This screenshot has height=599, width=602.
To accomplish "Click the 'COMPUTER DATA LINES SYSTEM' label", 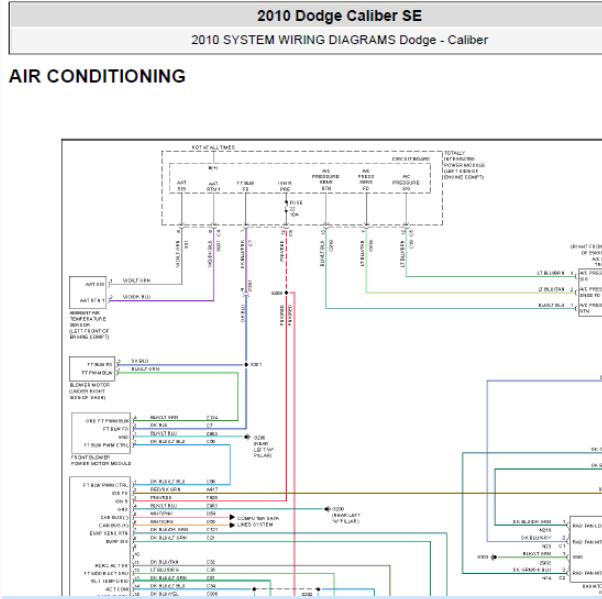I will click(x=258, y=521).
